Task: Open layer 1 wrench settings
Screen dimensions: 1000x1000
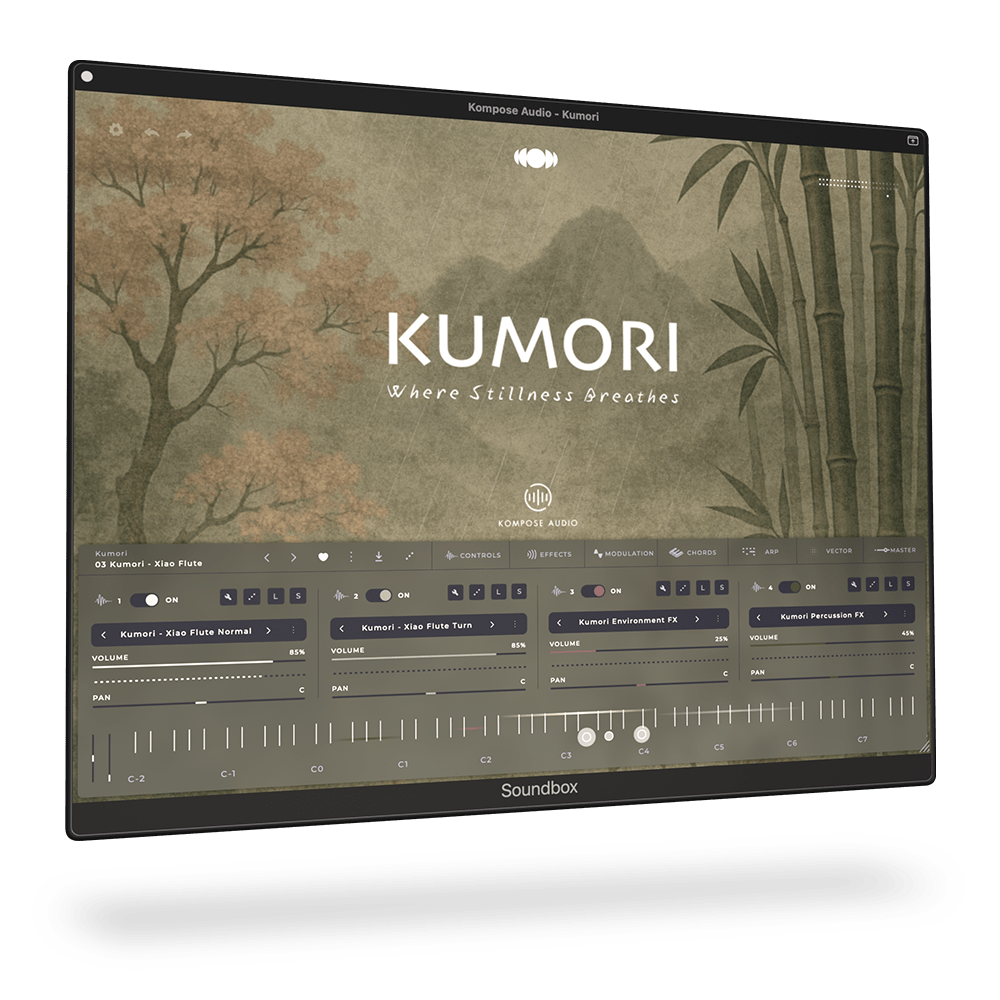Action: tap(228, 597)
